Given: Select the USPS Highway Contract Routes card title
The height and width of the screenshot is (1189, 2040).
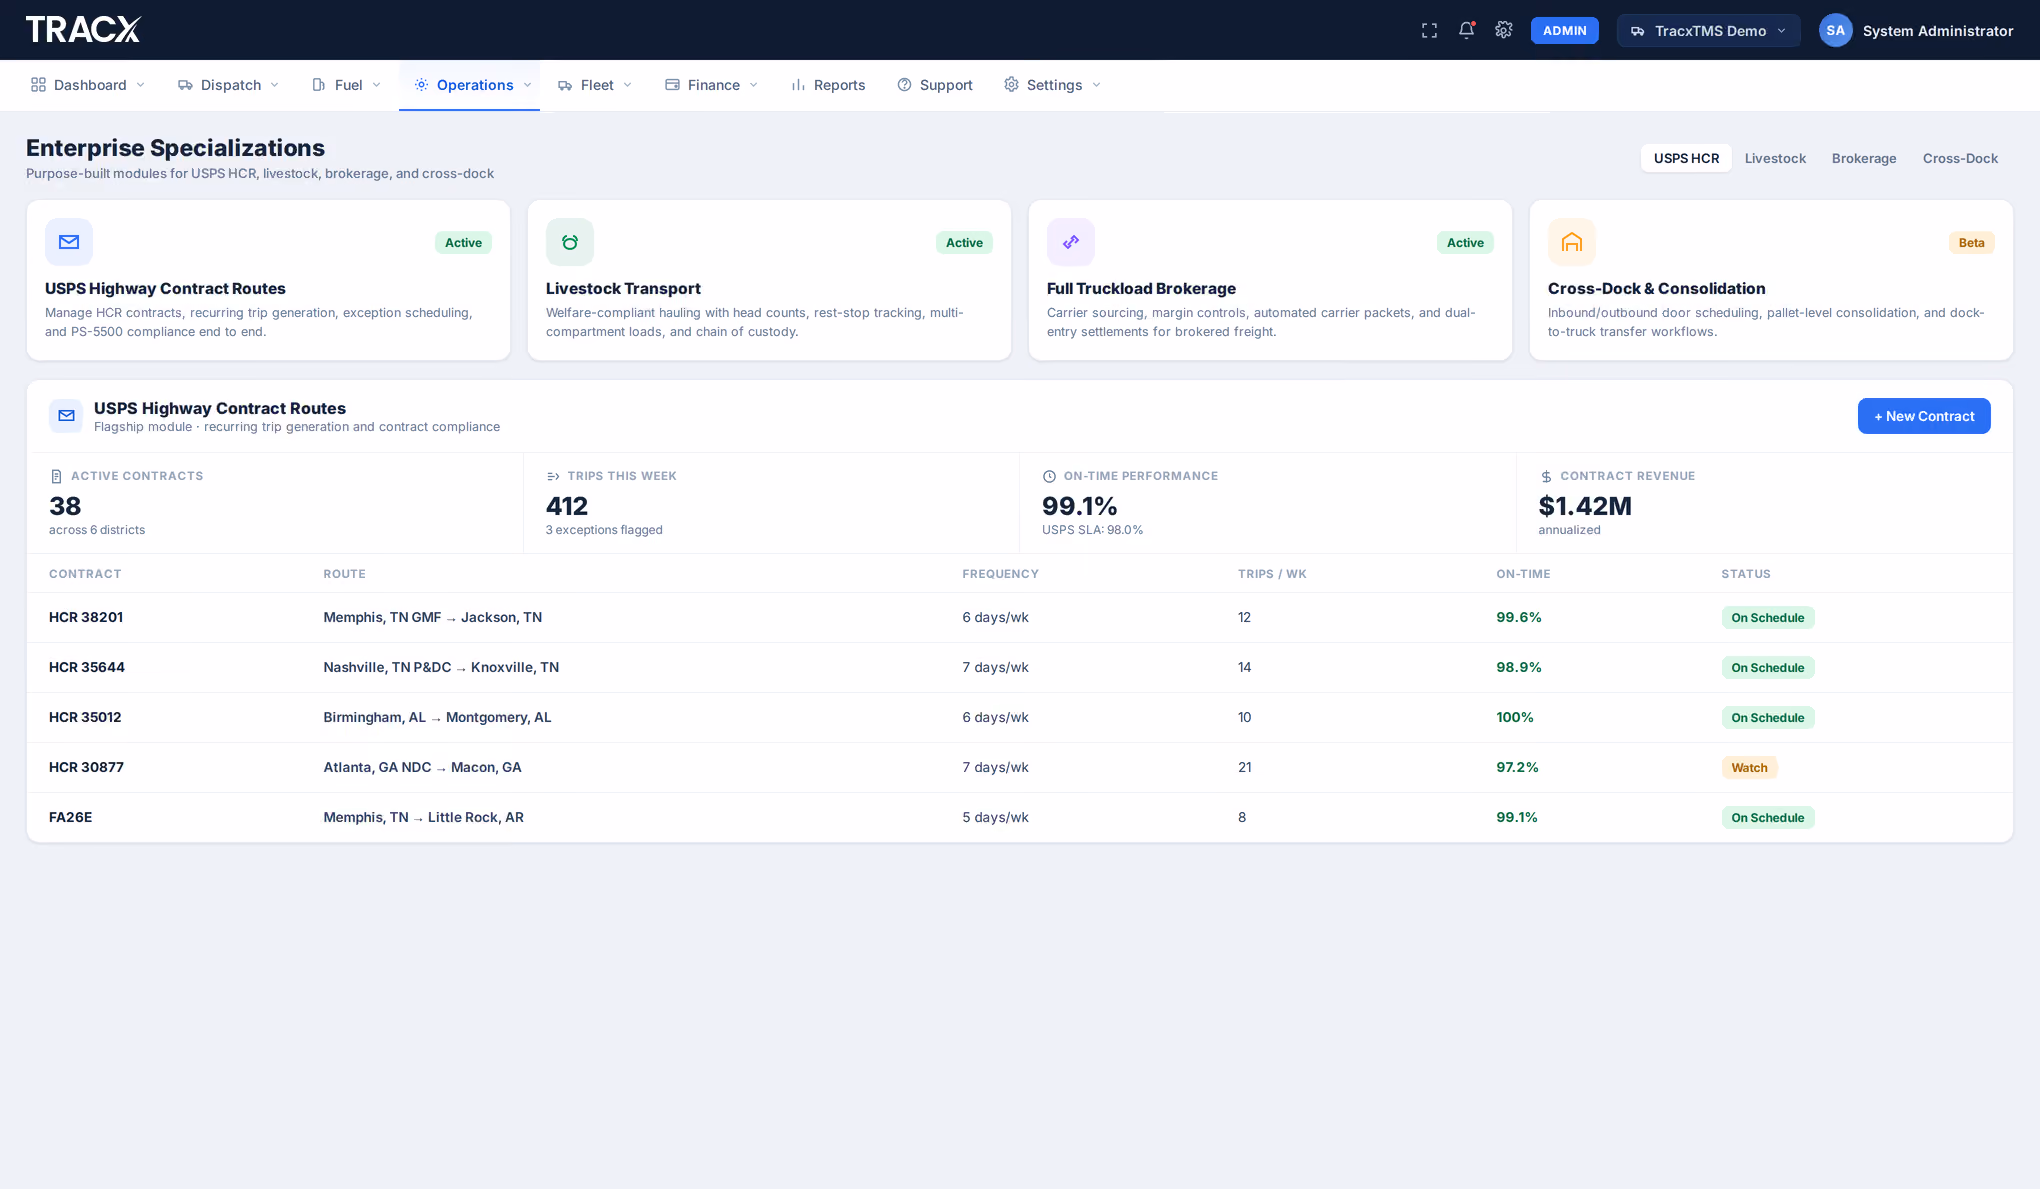Looking at the screenshot, I should tap(165, 288).
